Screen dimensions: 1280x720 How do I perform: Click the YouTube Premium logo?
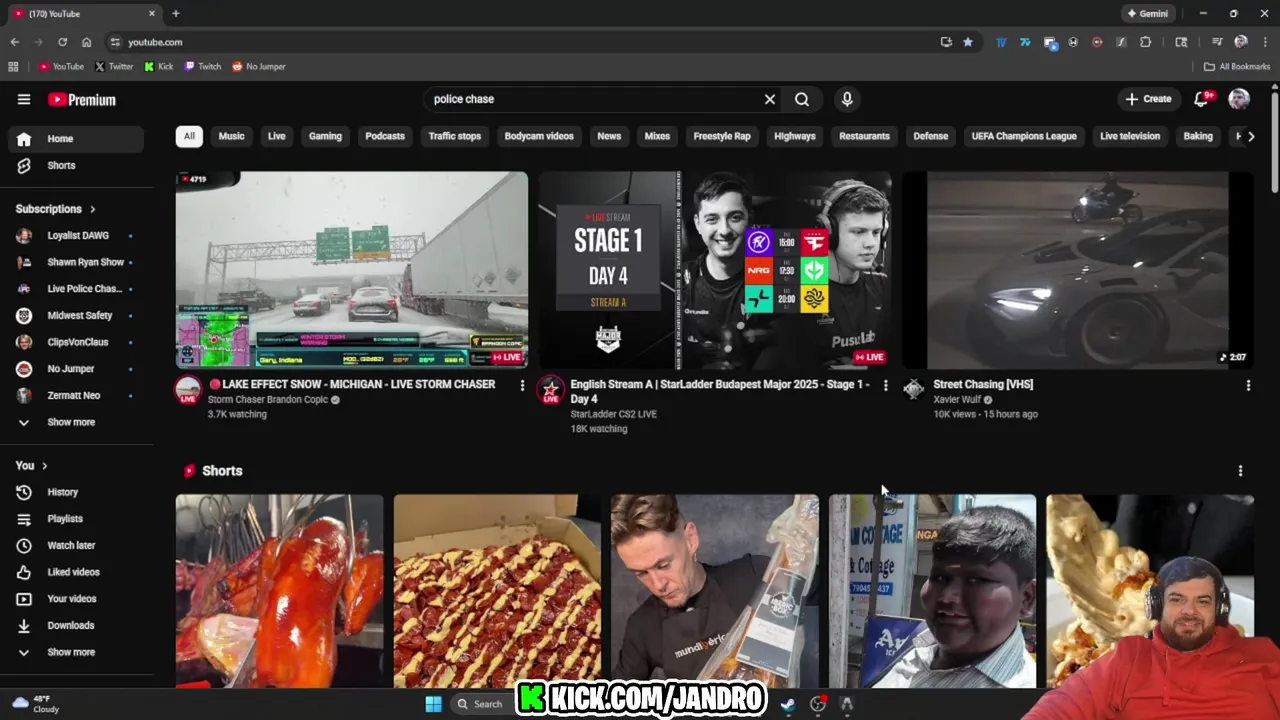82,100
